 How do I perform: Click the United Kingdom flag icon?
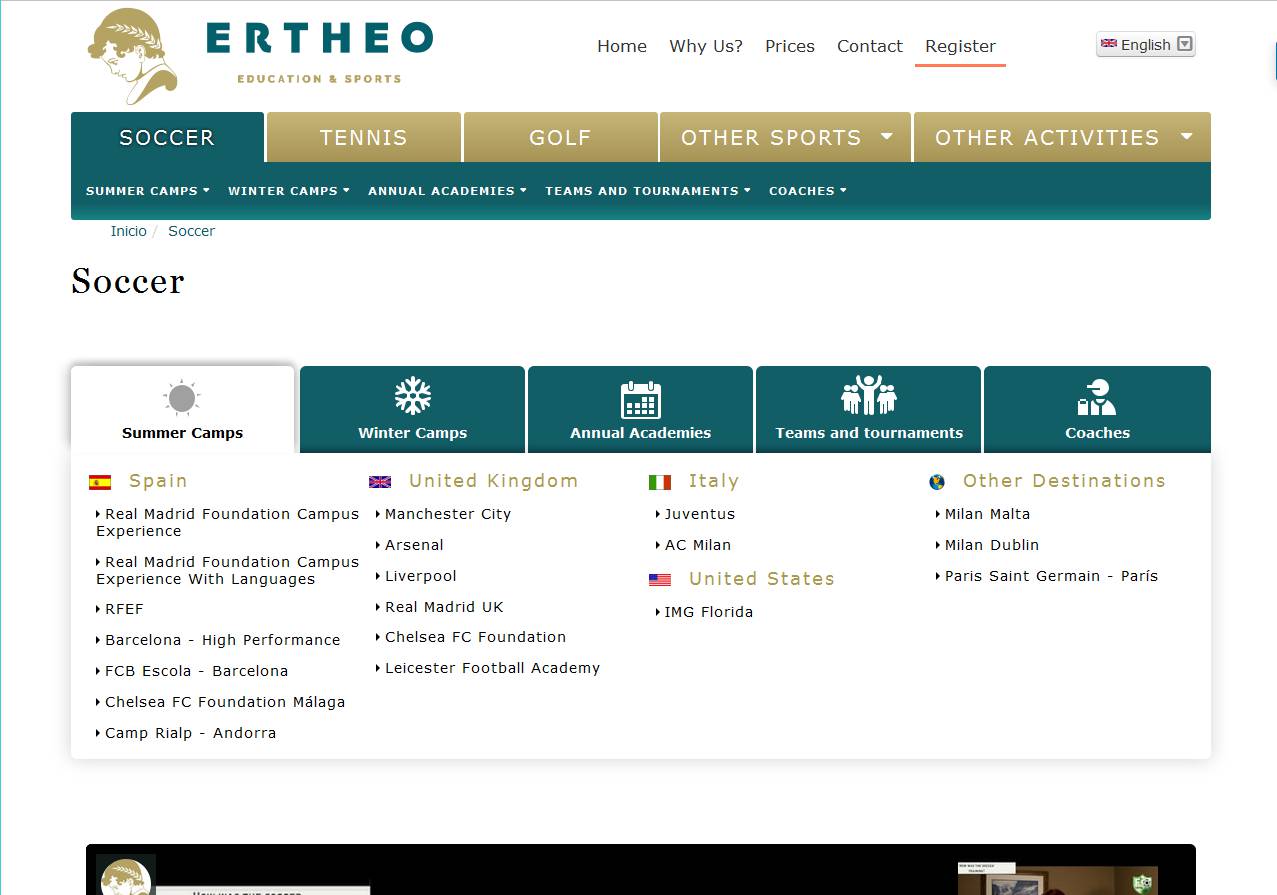point(380,482)
